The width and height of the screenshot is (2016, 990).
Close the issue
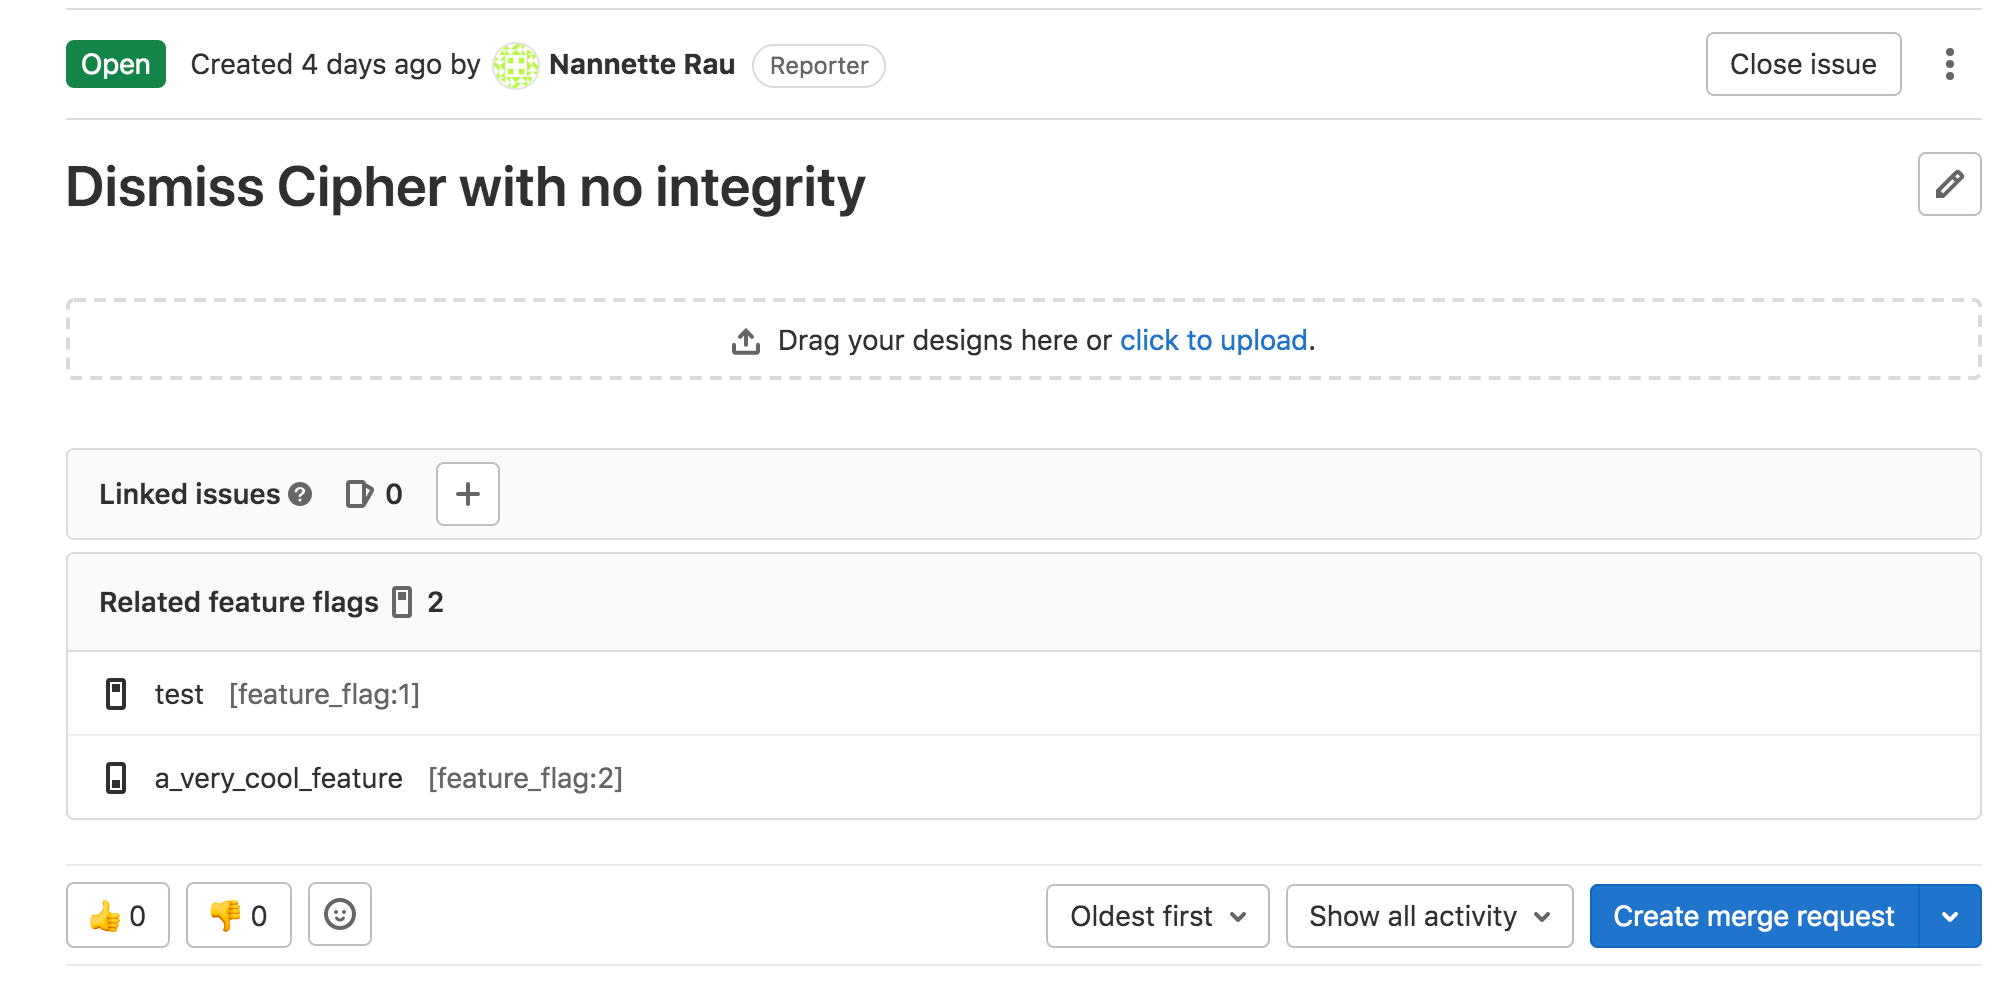(x=1802, y=64)
